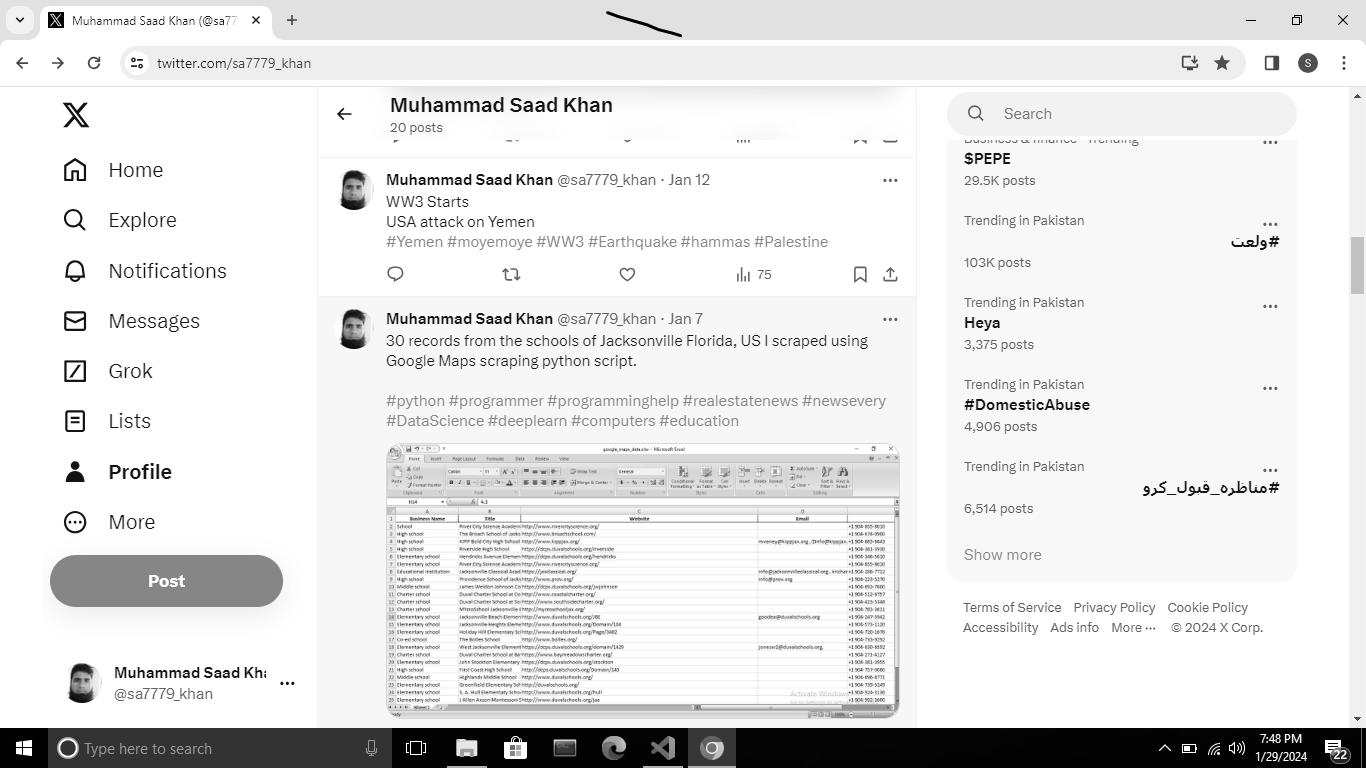1366x768 pixels.
Task: Open Ads info link
Action: (1074, 628)
